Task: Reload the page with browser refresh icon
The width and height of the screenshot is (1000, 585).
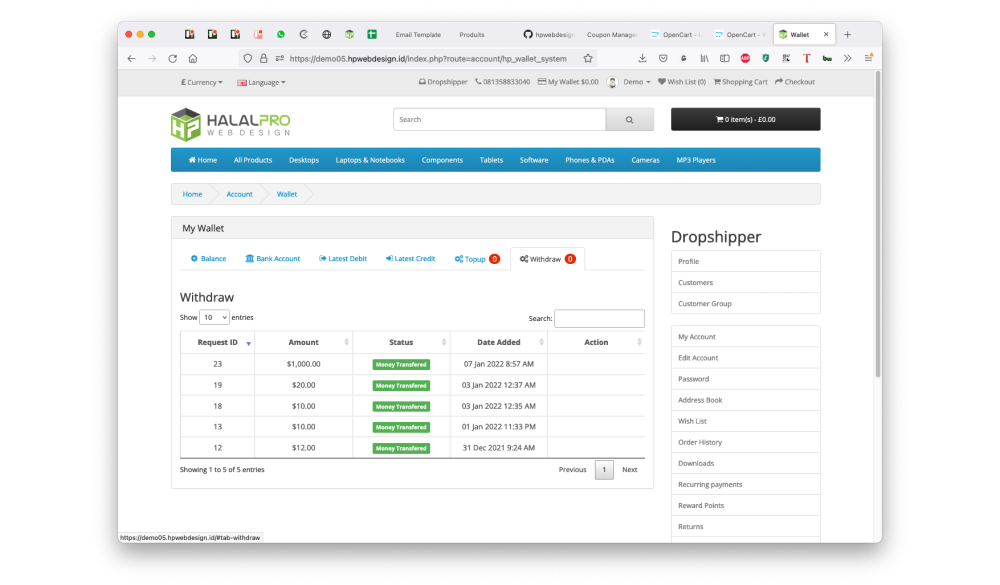Action: pos(172,59)
